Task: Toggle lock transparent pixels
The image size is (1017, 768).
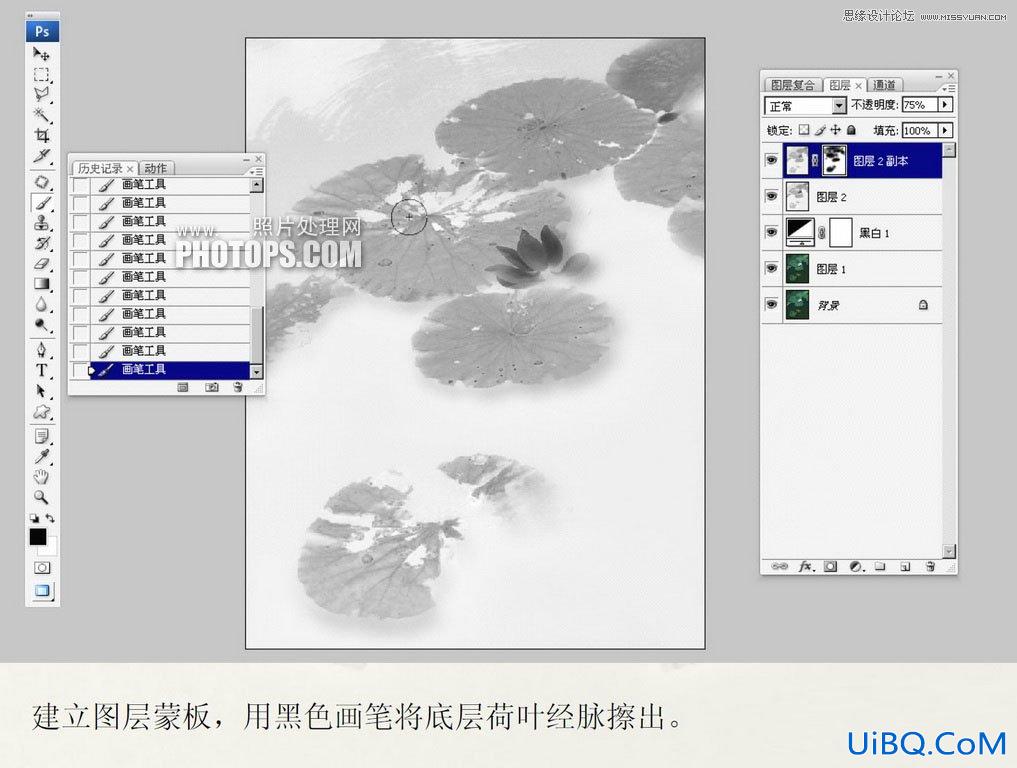Action: 804,130
